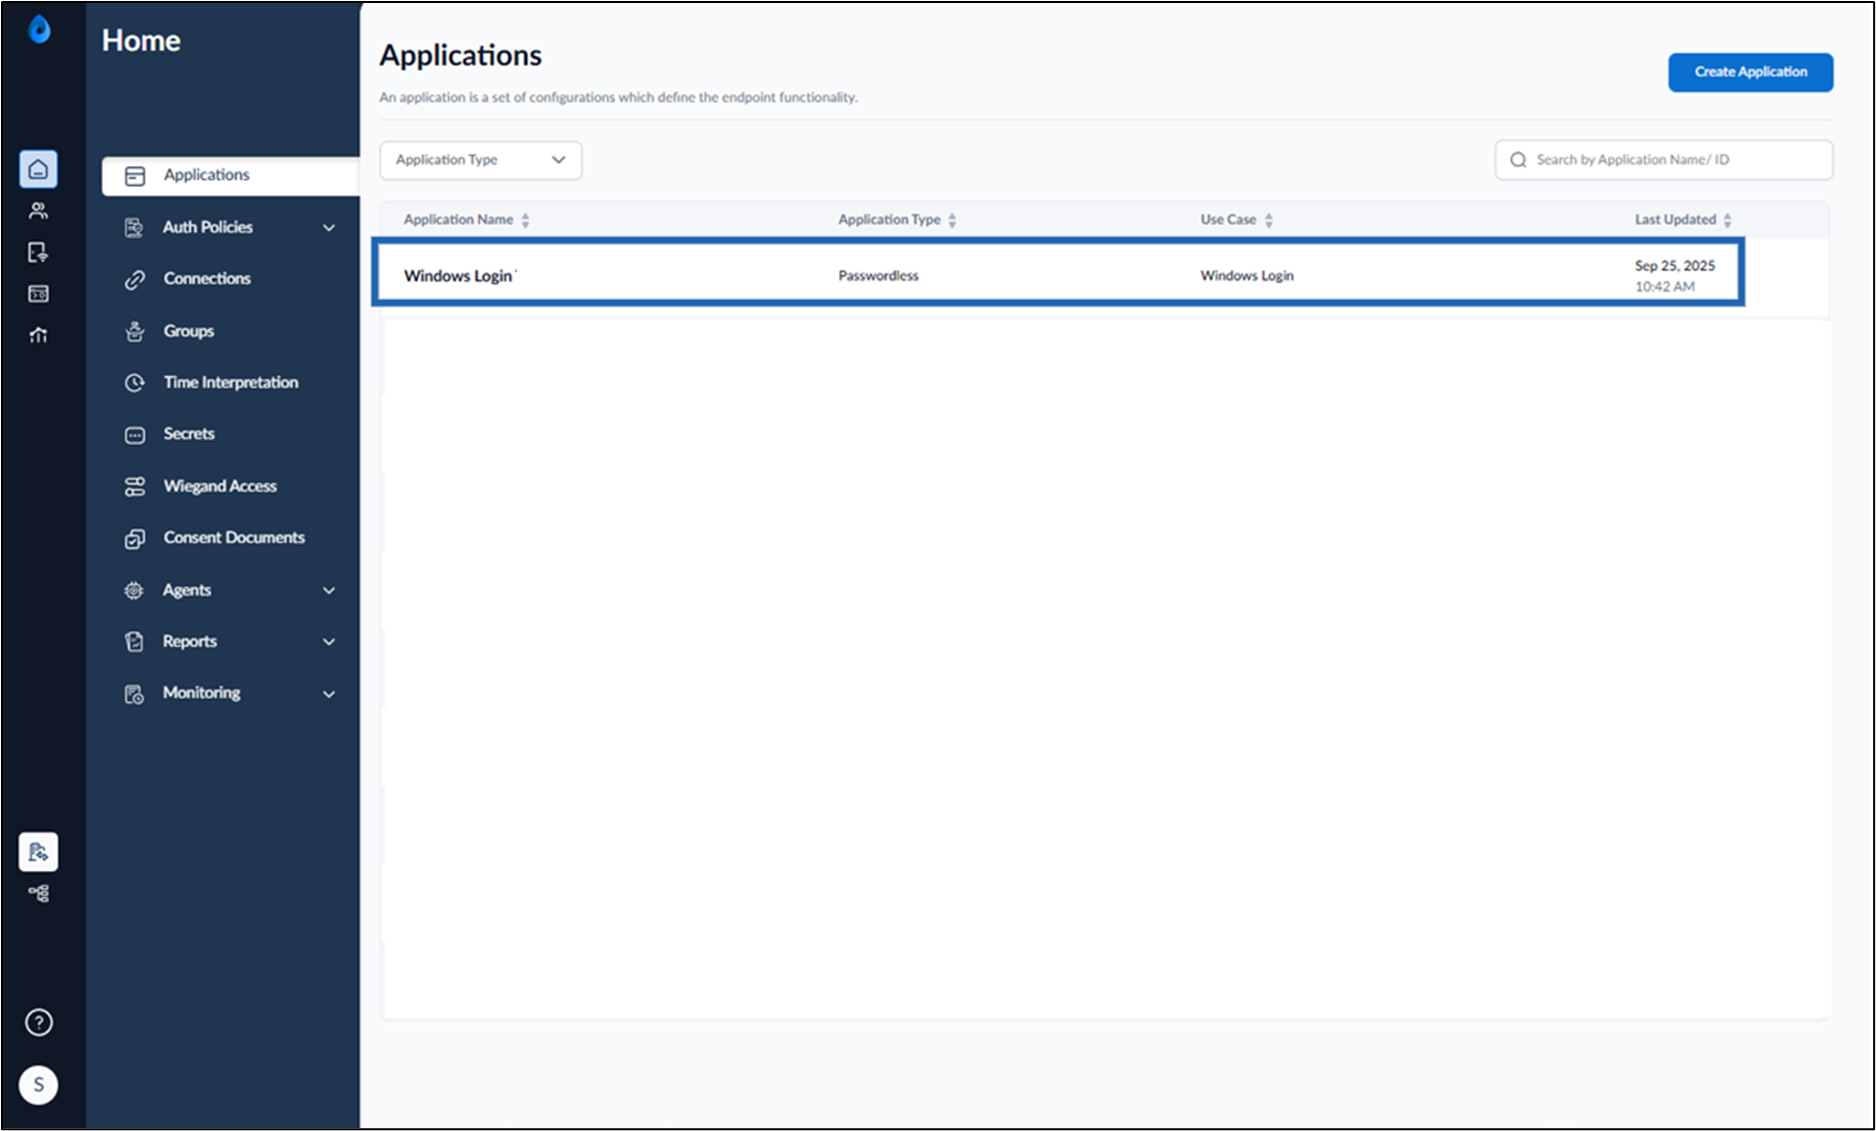Open the Users rail icon
1876x1131 pixels.
point(38,211)
